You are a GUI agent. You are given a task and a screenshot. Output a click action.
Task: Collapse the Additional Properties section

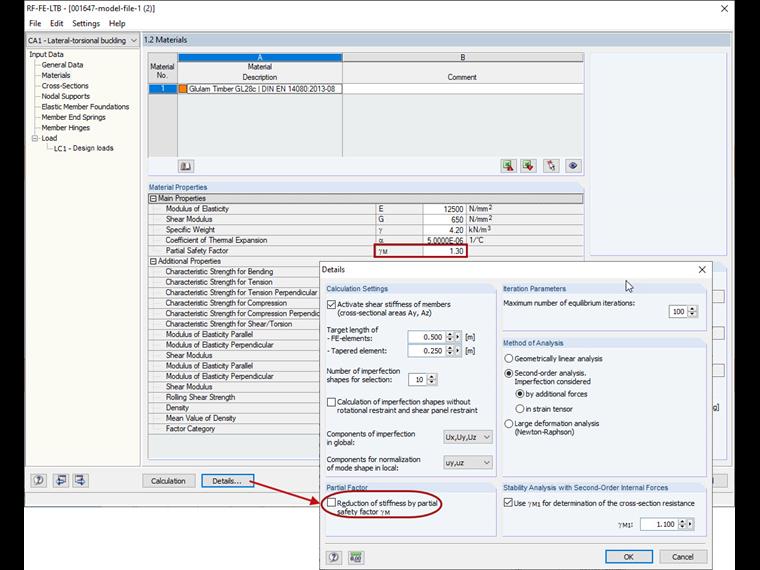pyautogui.click(x=153, y=261)
